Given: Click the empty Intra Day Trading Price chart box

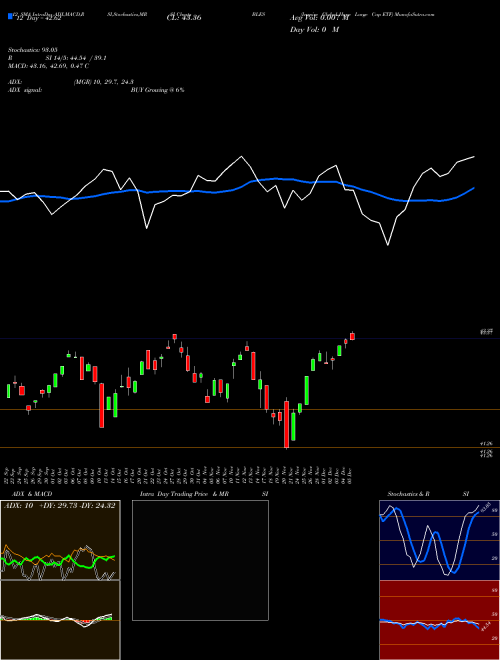Looking at the screenshot, I should [200, 560].
